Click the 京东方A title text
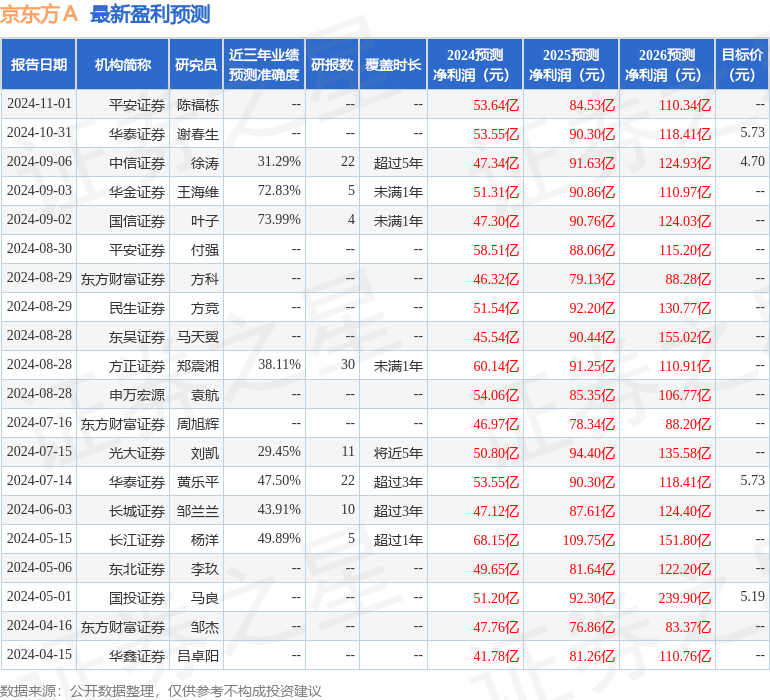The height and width of the screenshot is (700, 770). click(39, 14)
